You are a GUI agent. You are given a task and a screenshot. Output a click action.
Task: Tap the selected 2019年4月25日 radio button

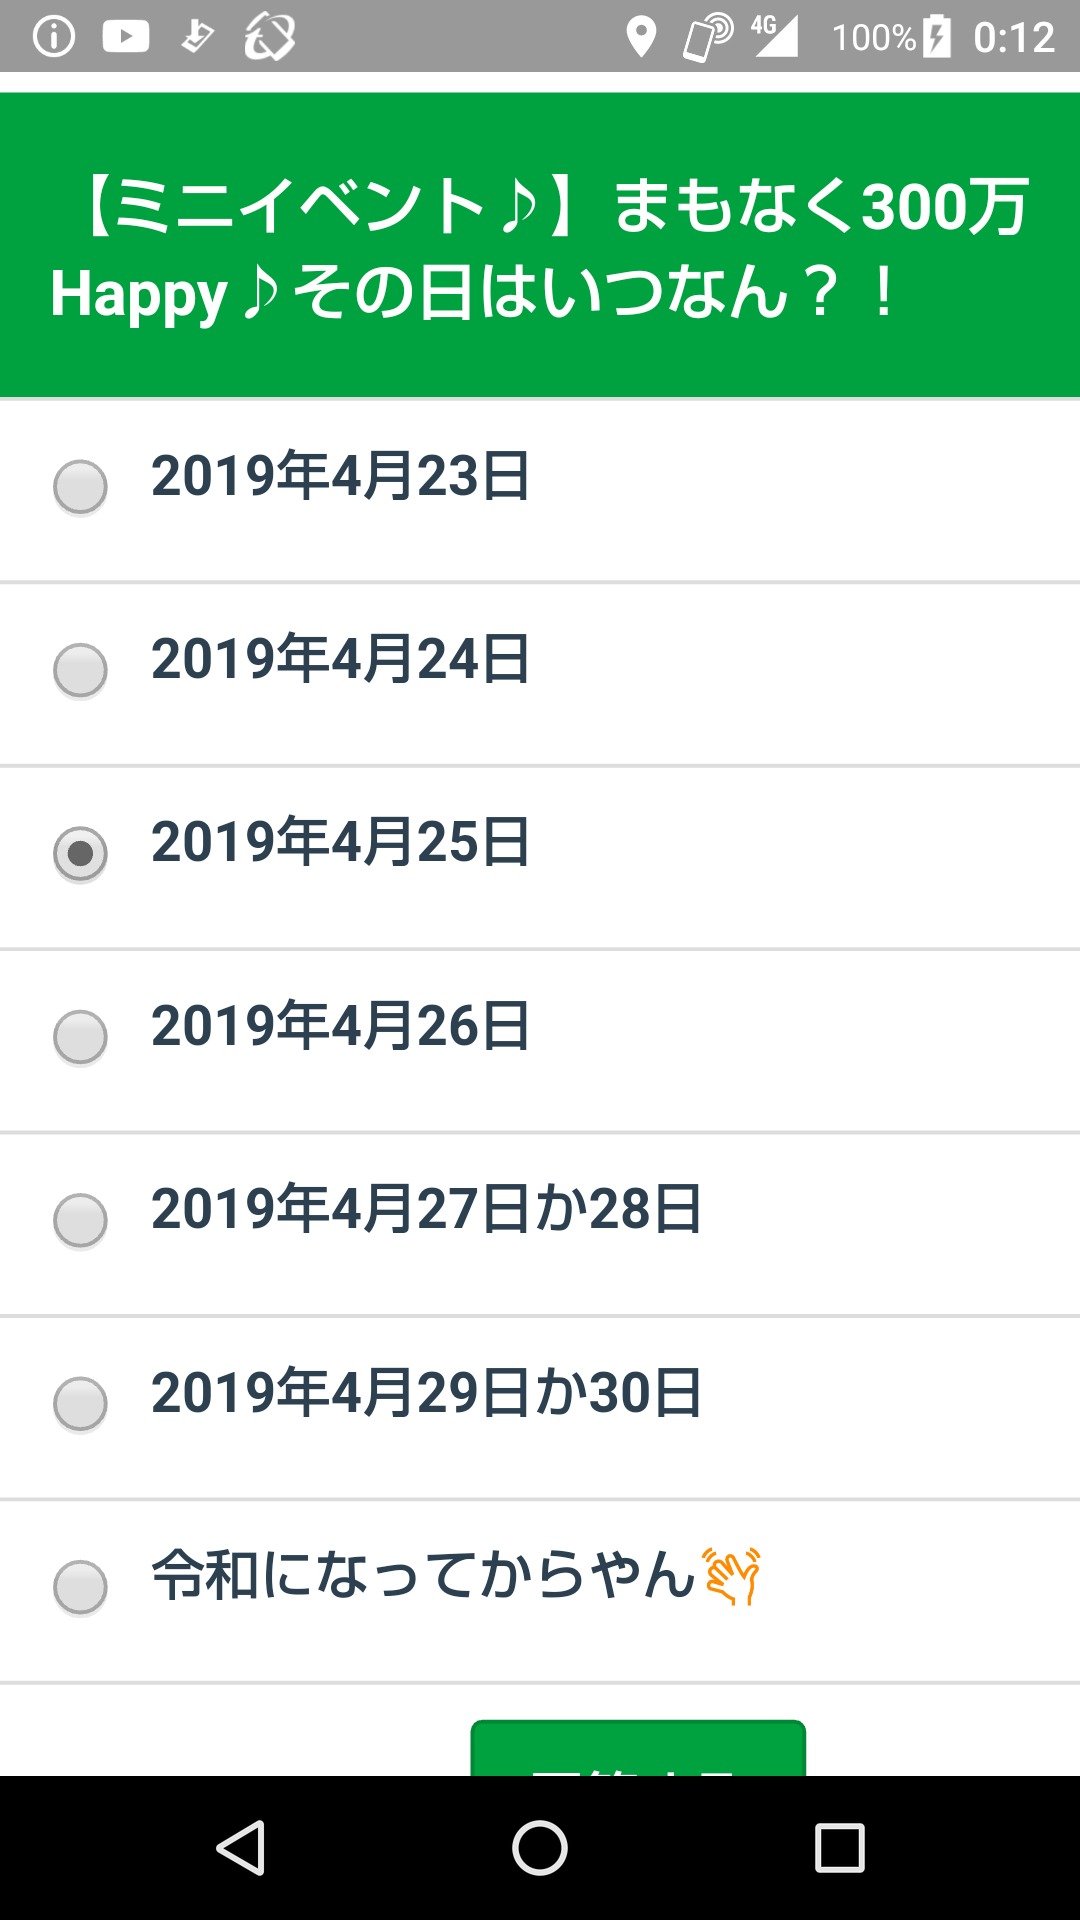(80, 854)
